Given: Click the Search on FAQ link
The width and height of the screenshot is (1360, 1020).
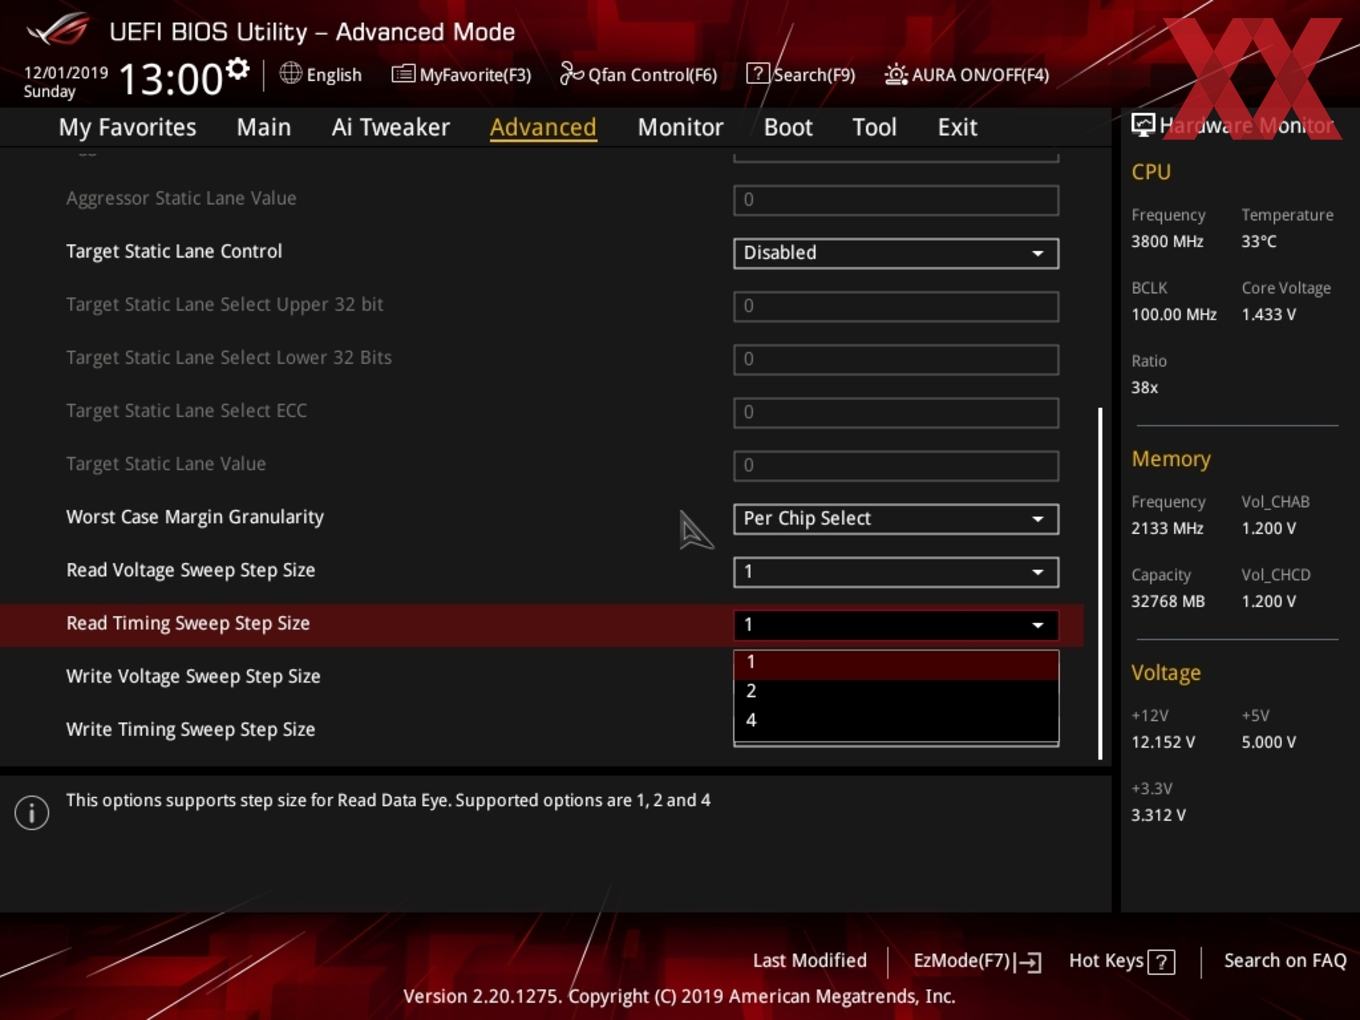Looking at the screenshot, I should [1285, 961].
